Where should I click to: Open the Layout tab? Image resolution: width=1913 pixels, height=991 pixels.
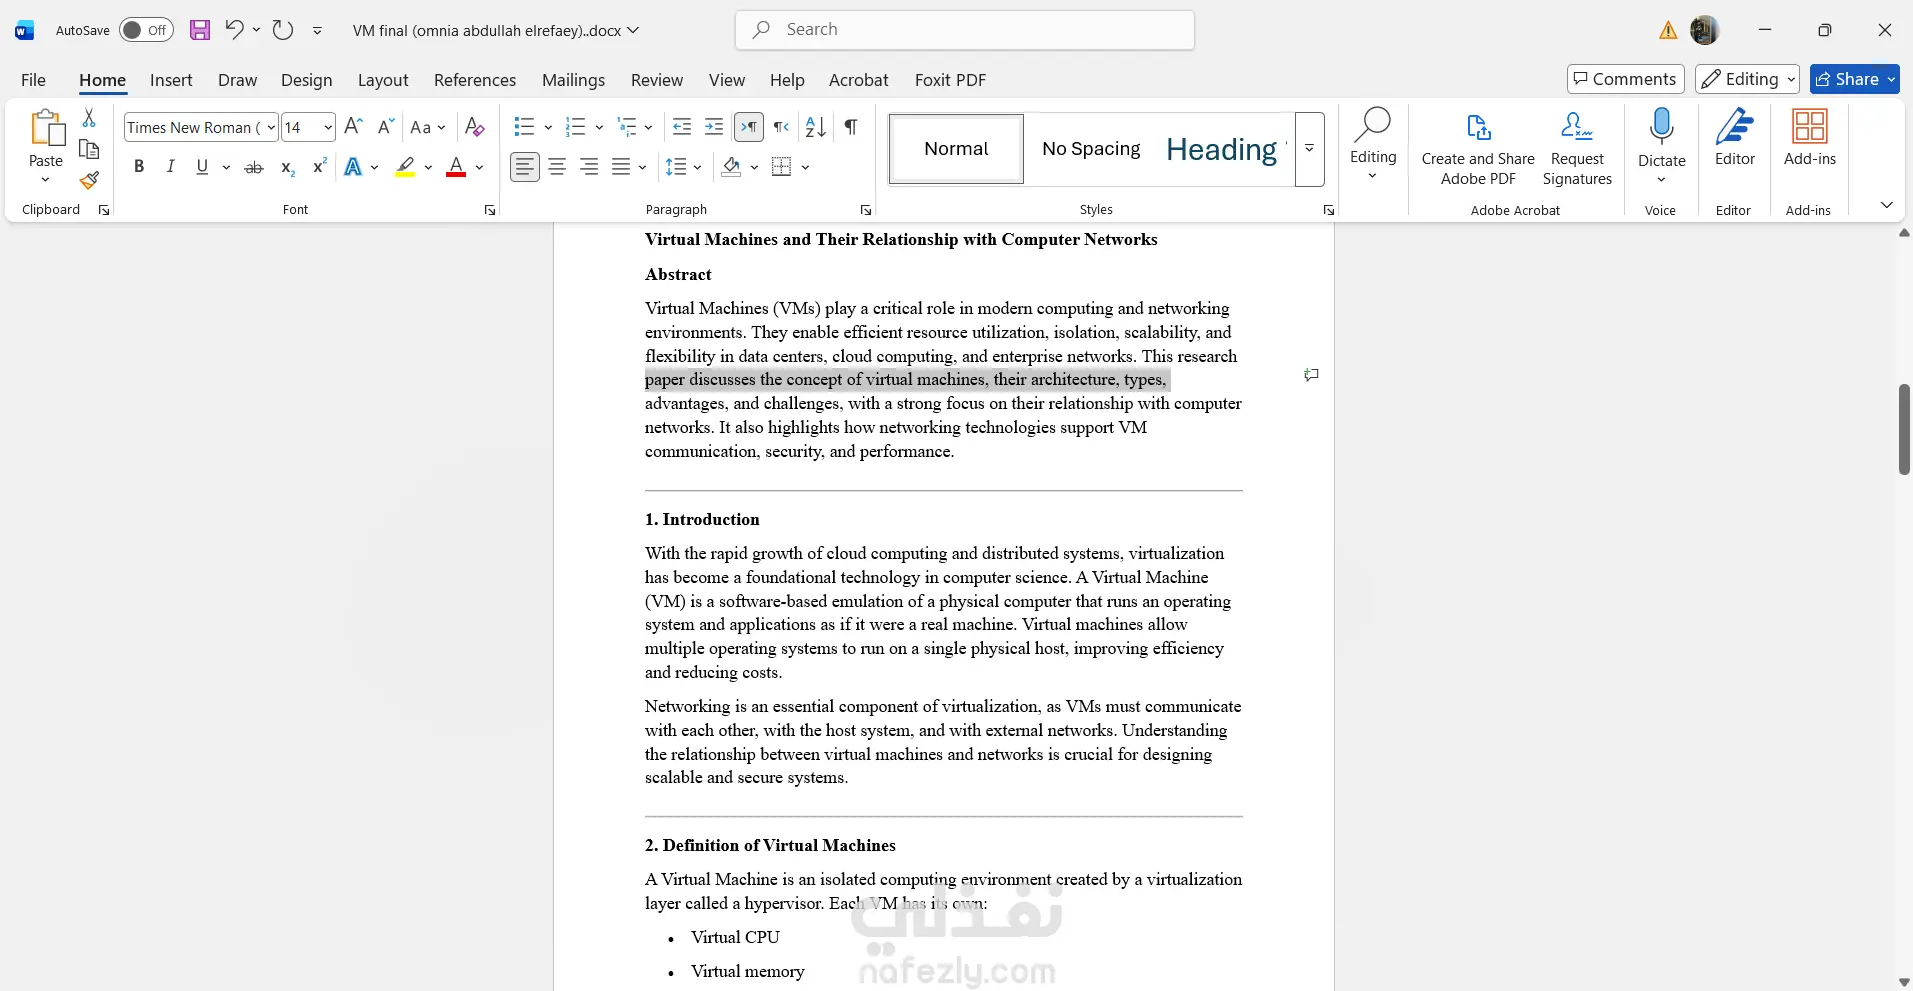coord(383,80)
